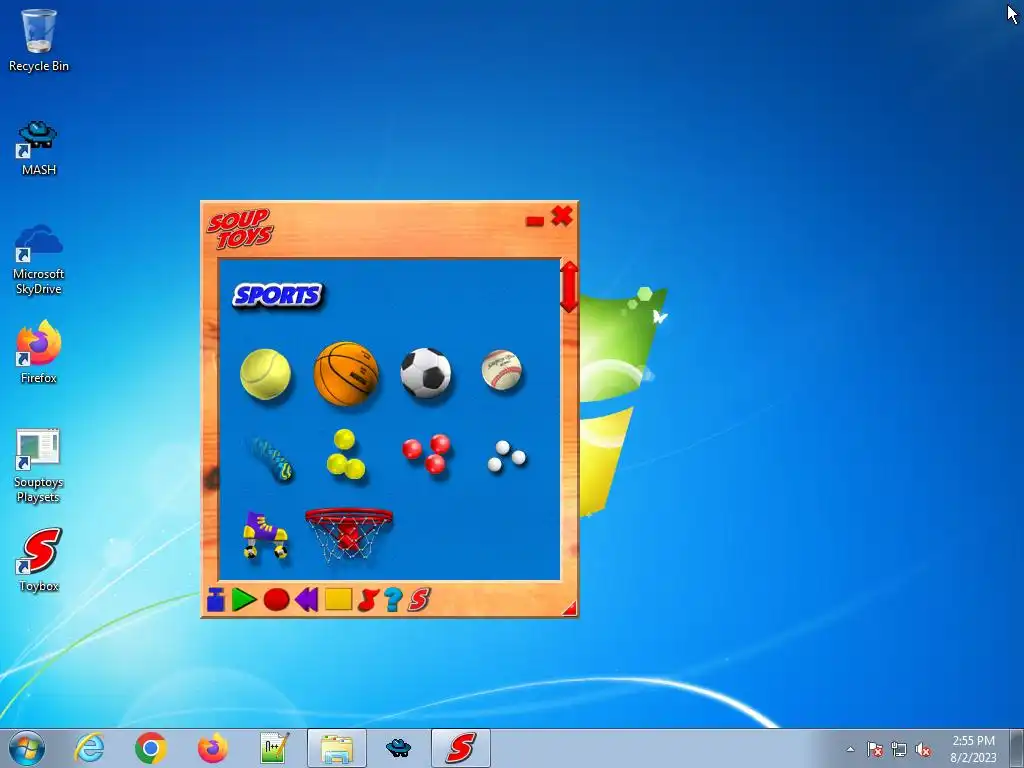Click the green play button
The width and height of the screenshot is (1024, 768).
tap(243, 600)
